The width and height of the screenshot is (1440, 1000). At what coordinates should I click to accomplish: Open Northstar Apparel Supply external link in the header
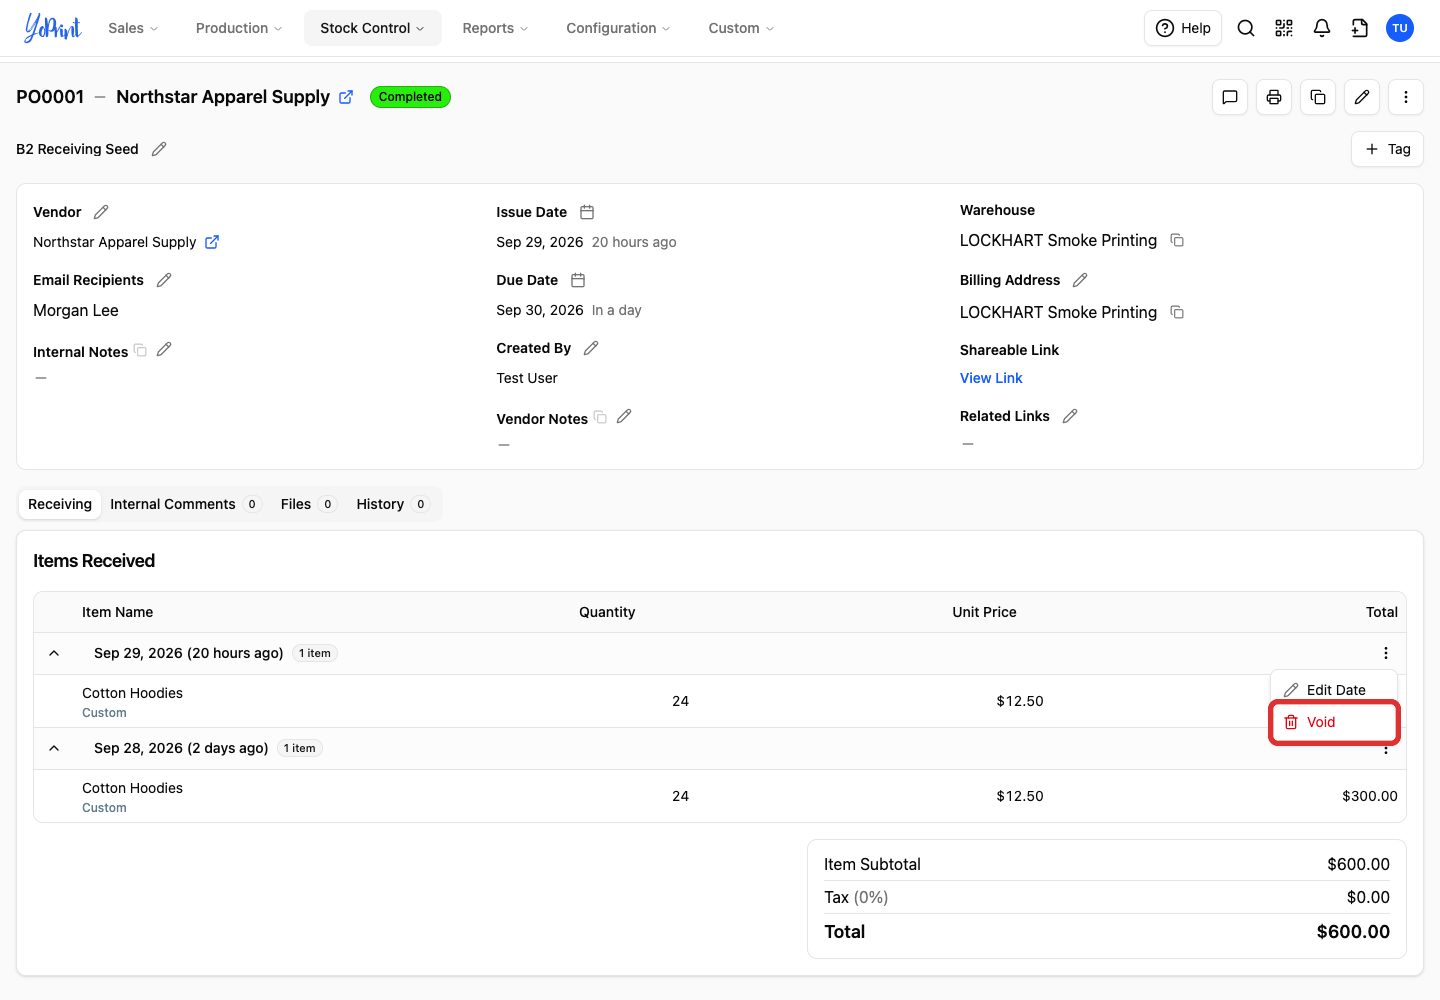pyautogui.click(x=346, y=97)
